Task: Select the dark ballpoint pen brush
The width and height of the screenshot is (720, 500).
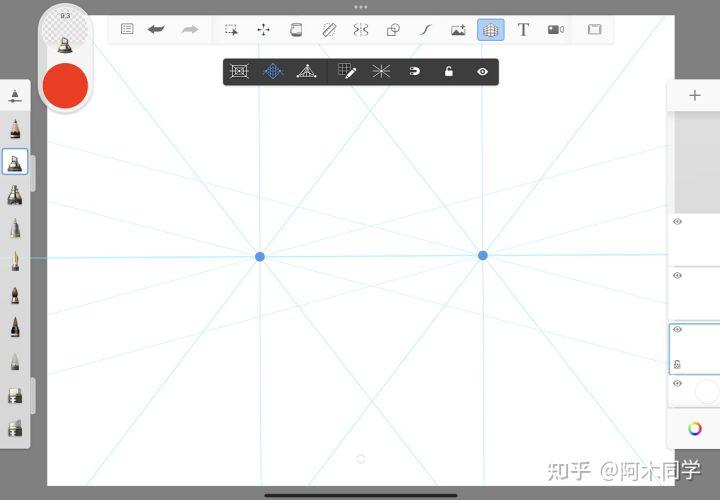Action: coord(15,327)
